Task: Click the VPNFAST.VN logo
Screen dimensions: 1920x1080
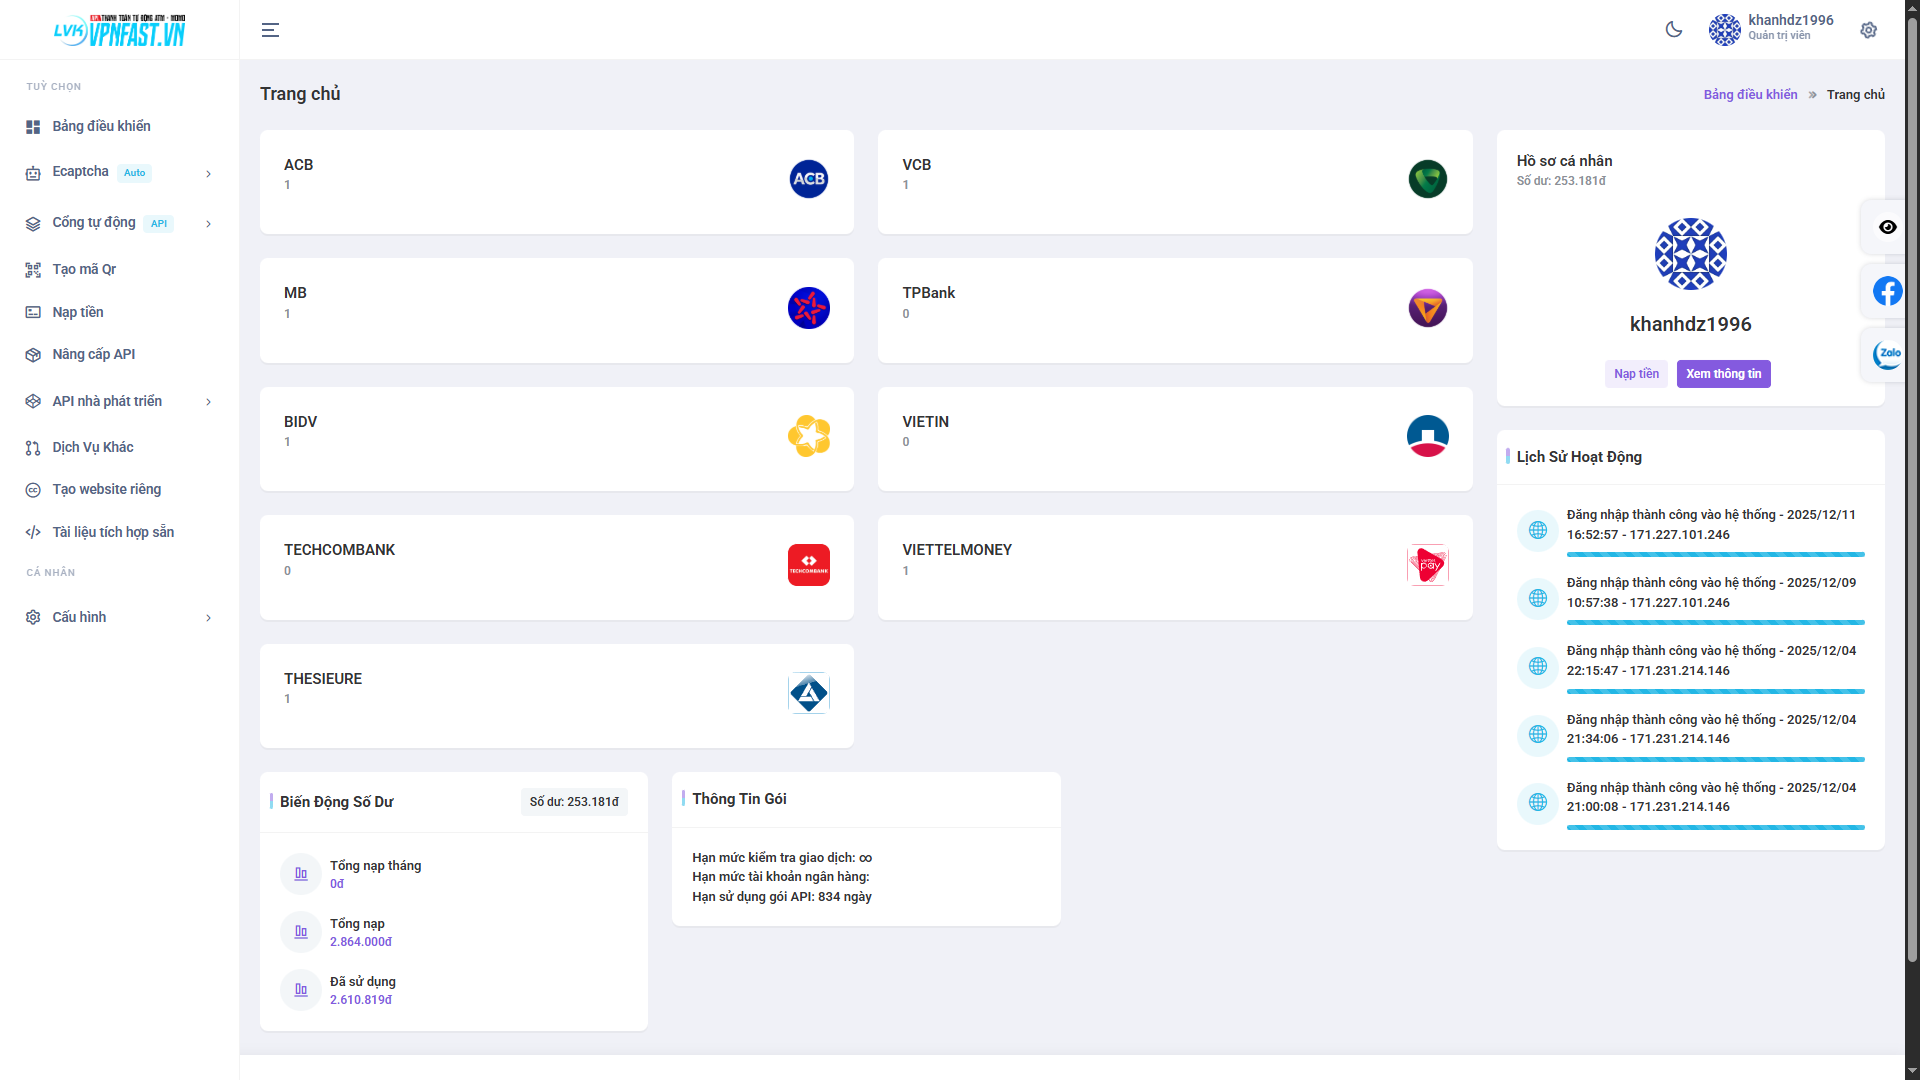Action: [x=120, y=29]
